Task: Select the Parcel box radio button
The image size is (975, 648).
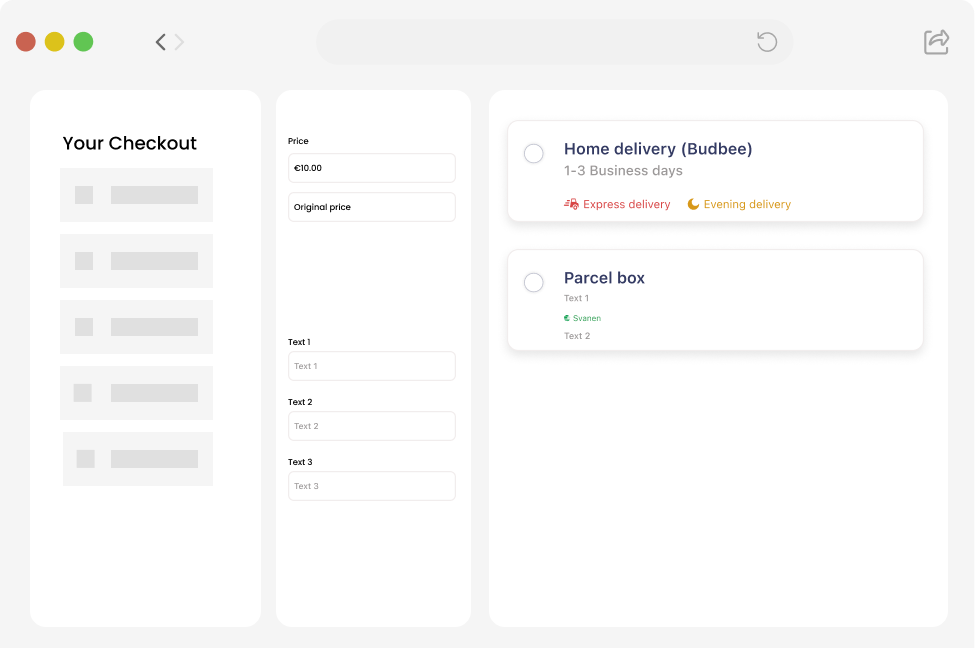Action: pyautogui.click(x=534, y=282)
